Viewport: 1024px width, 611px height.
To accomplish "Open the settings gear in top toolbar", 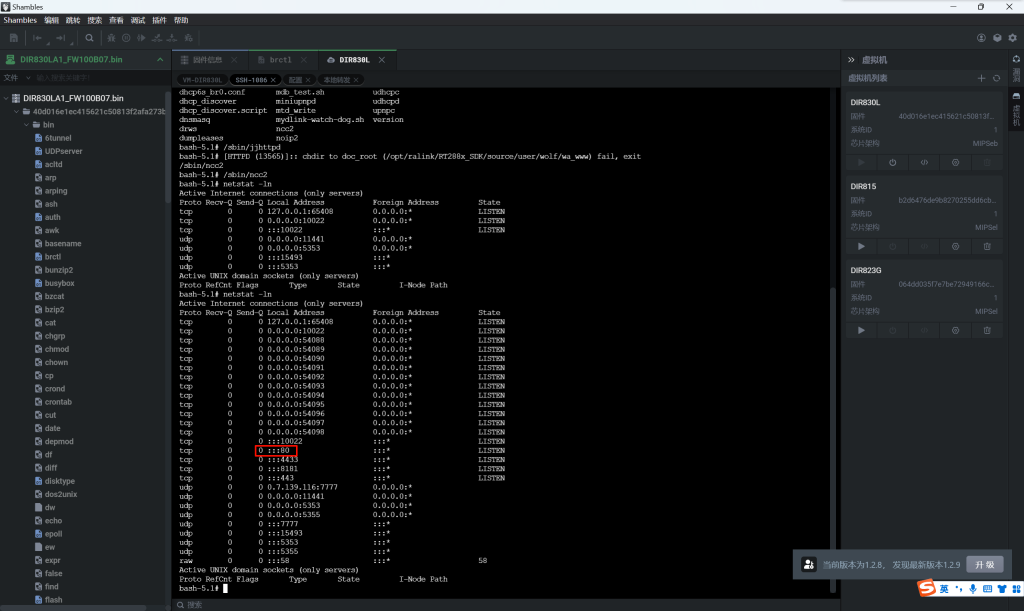I will (1012, 38).
